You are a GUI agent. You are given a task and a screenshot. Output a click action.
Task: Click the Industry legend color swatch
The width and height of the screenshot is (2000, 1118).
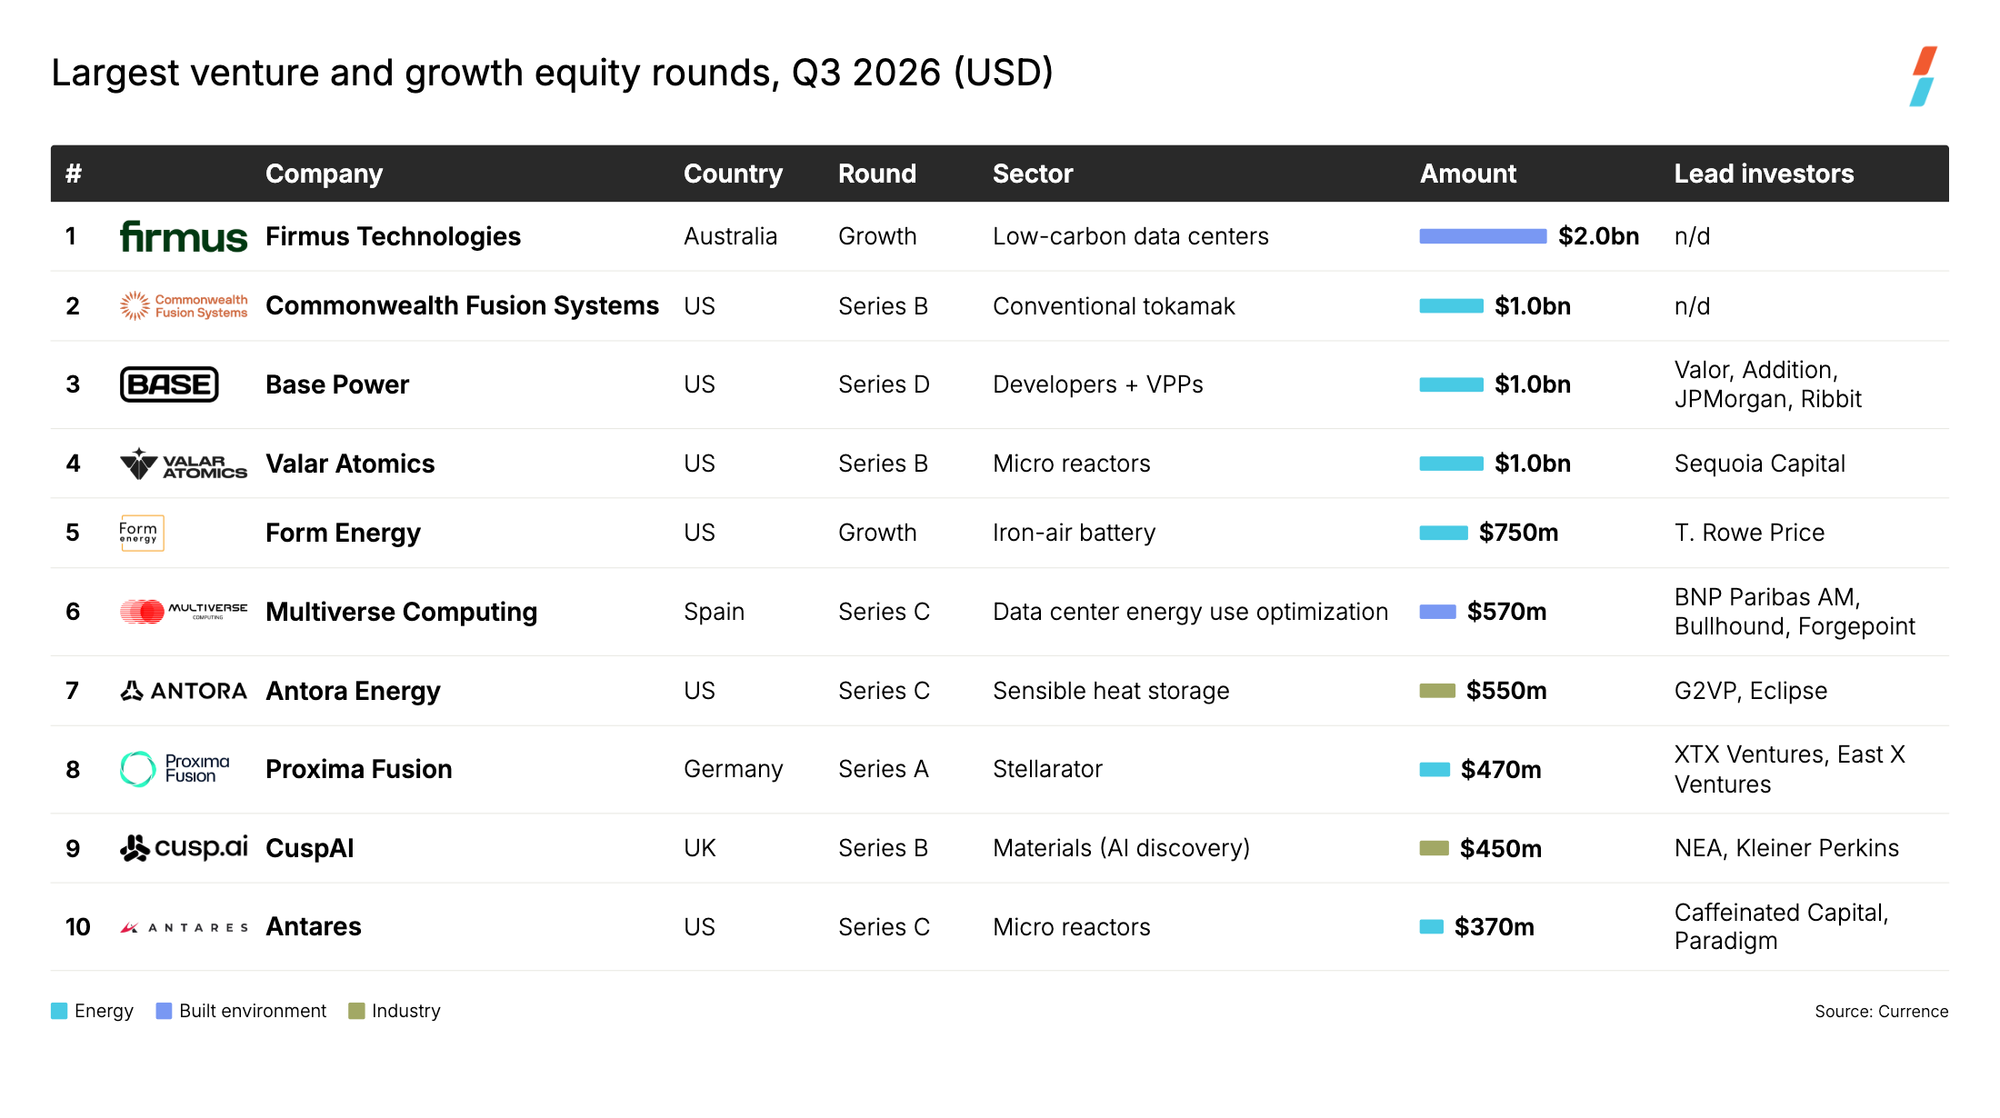coord(356,1011)
